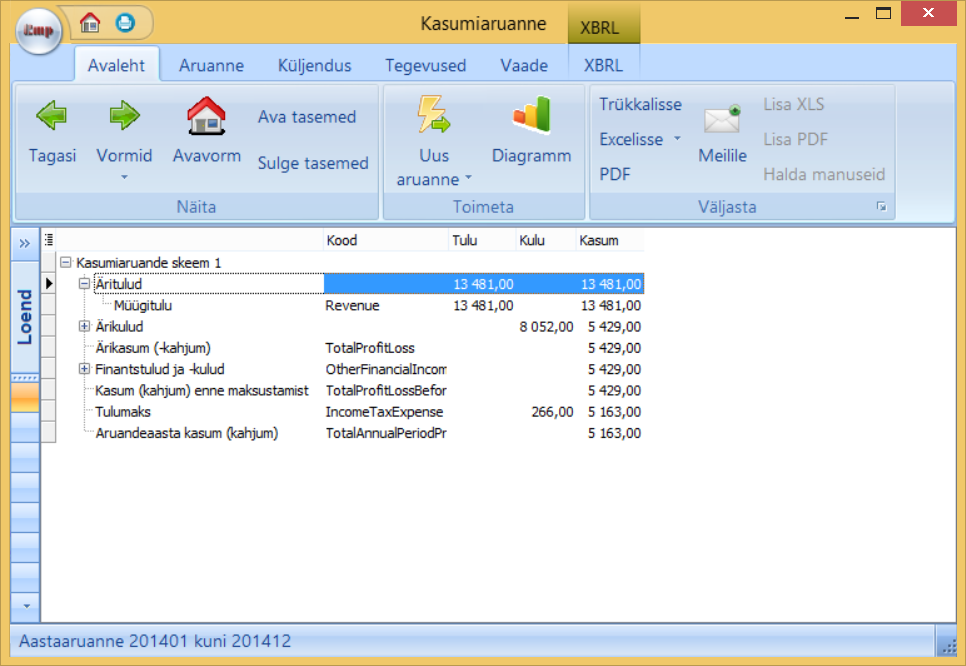
Task: Click the round Emp application logo button
Action: 39,30
